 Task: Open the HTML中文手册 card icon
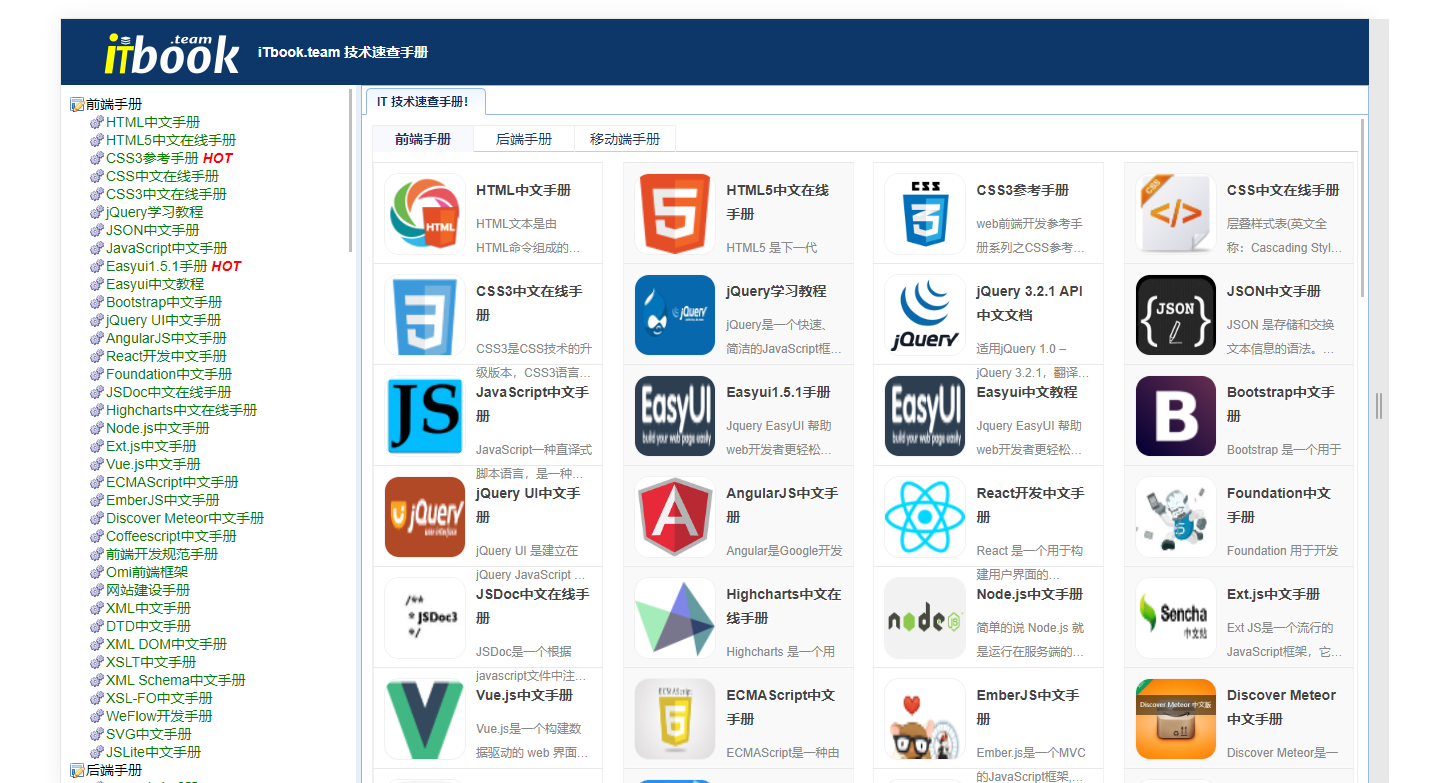(x=425, y=215)
